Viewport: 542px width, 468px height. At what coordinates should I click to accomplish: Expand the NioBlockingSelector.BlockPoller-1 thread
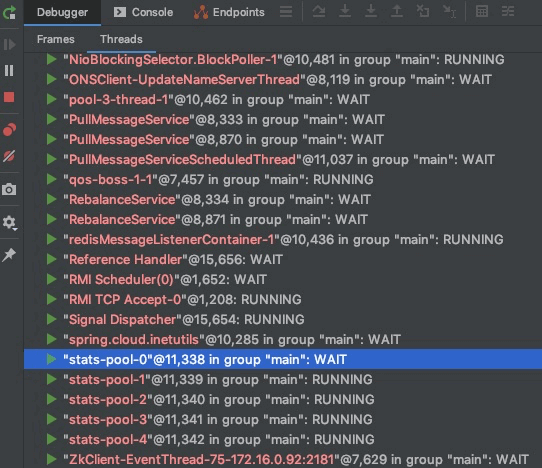pyautogui.click(x=52, y=59)
